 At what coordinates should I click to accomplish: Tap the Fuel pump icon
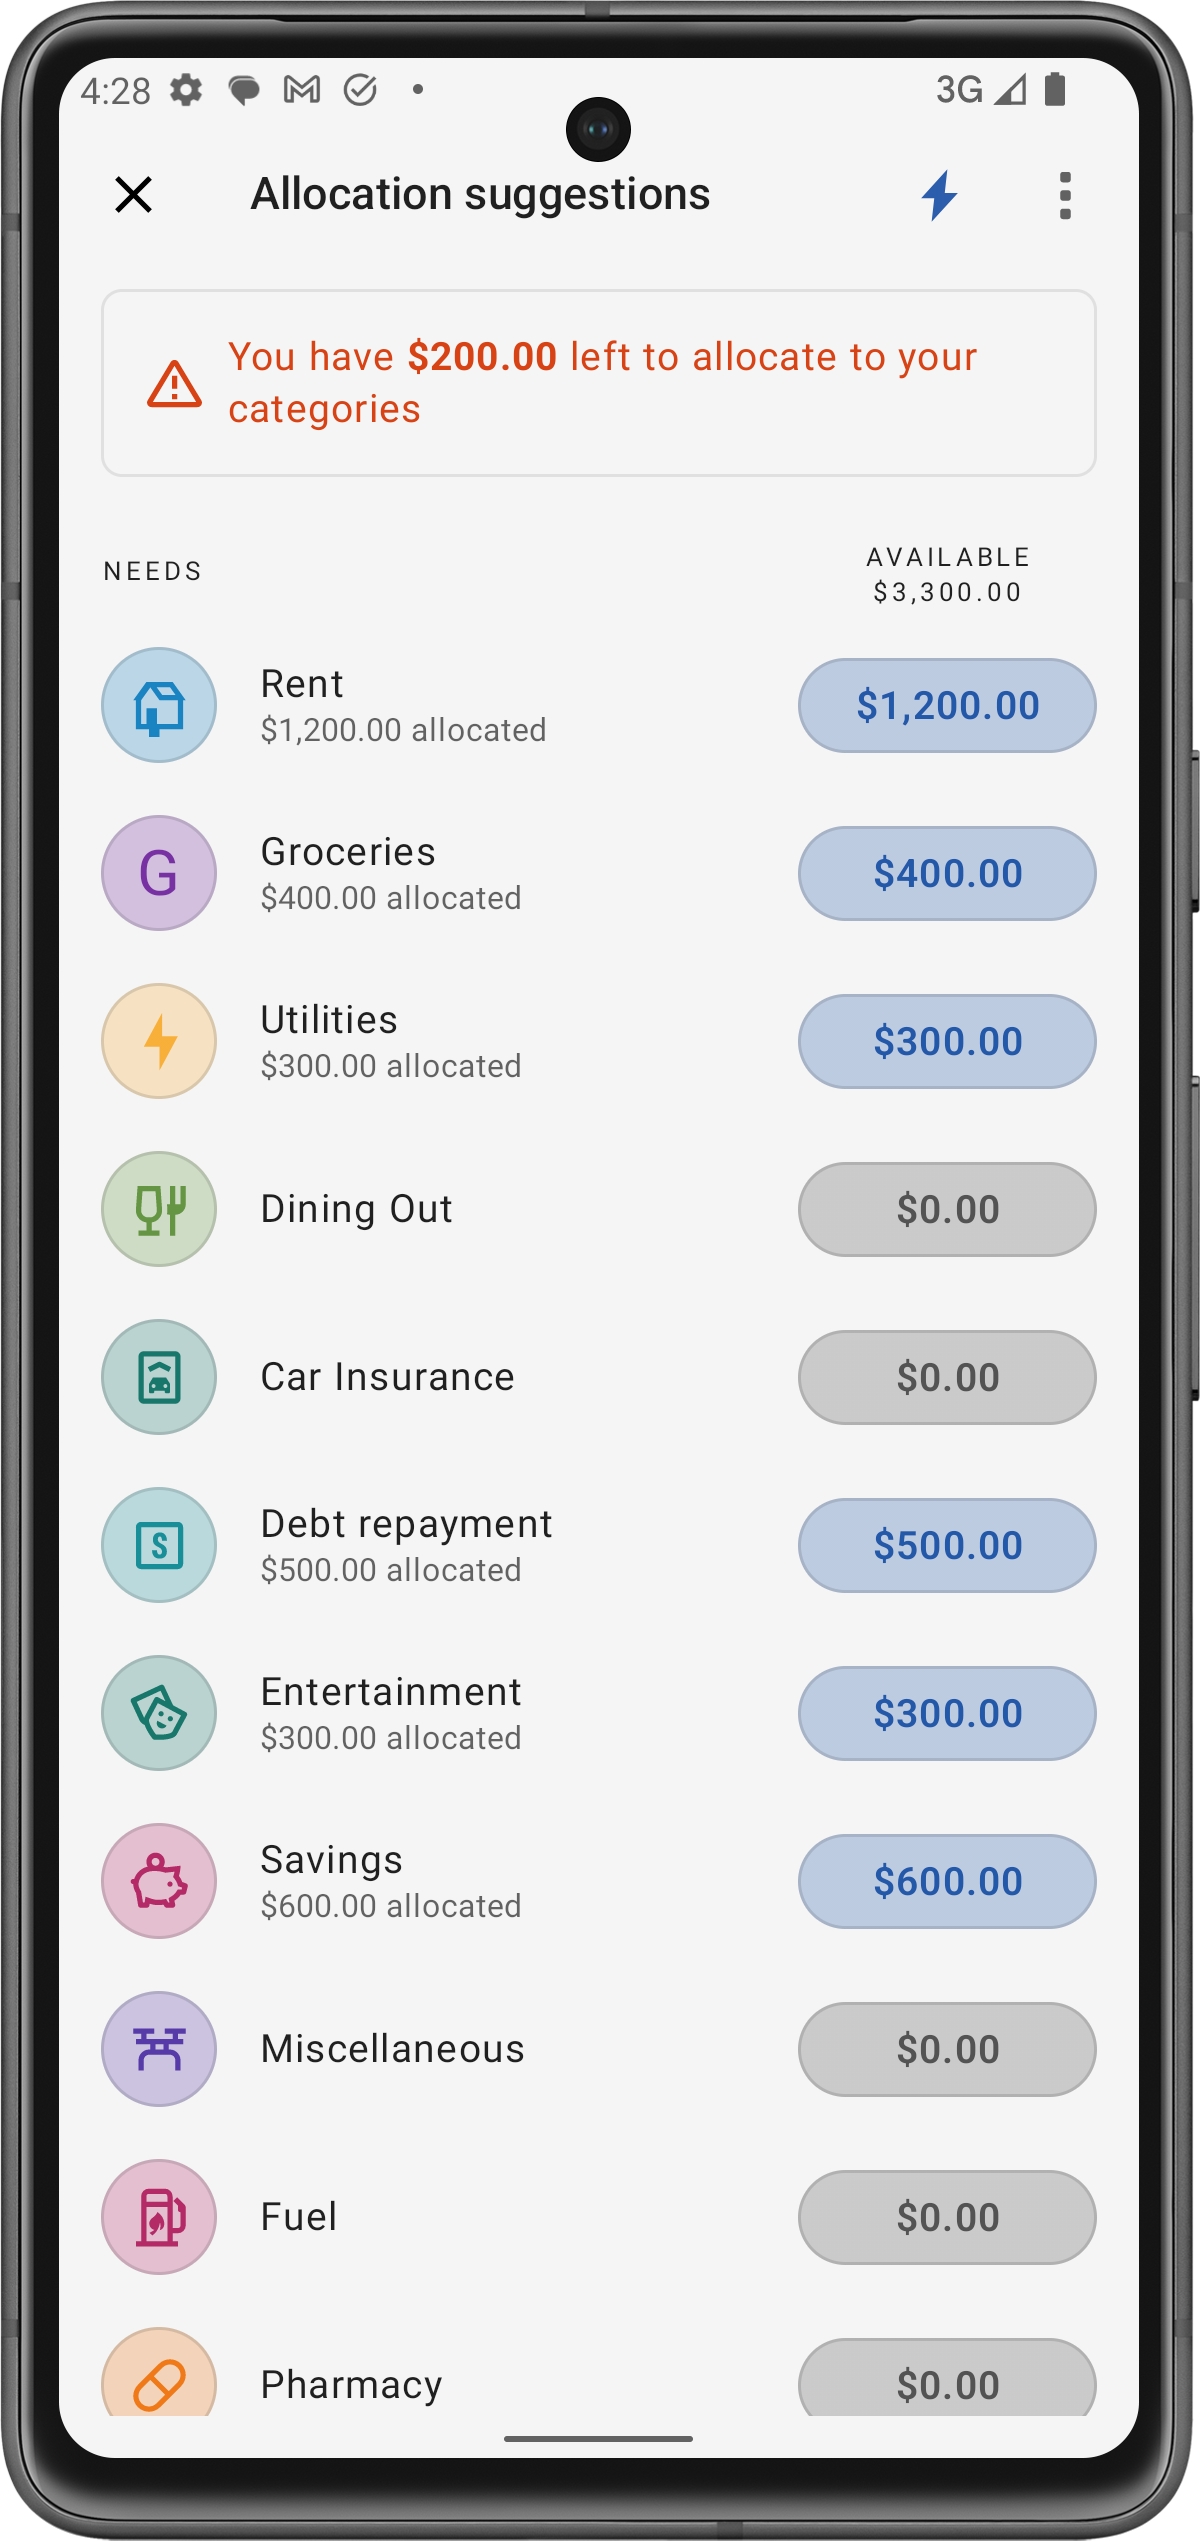click(x=159, y=2218)
